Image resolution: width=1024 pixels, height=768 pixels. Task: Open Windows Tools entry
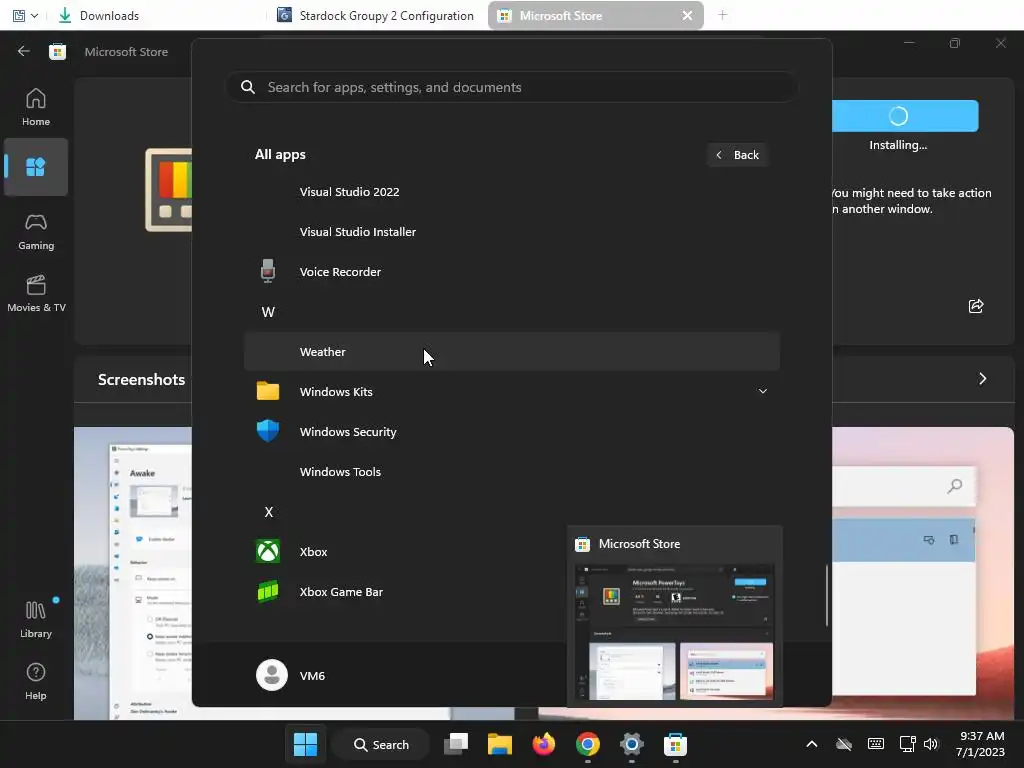(x=511, y=472)
